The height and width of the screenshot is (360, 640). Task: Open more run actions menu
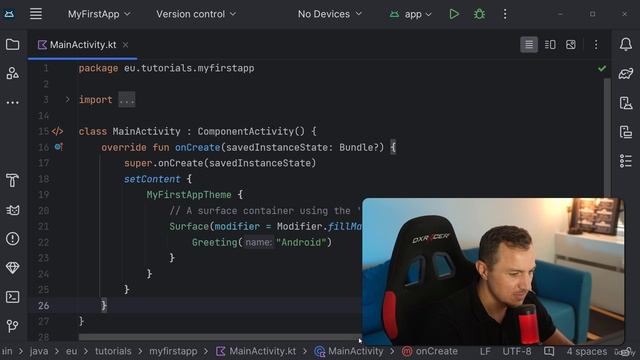click(x=505, y=14)
